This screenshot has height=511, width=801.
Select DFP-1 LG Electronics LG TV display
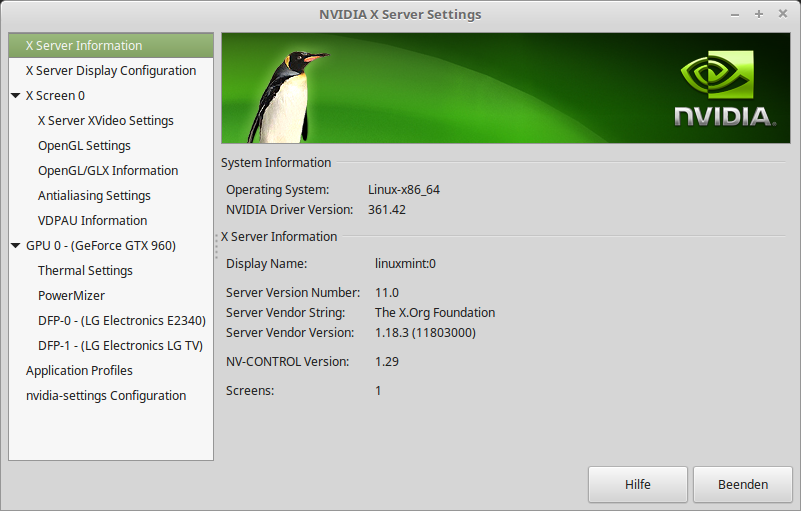[121, 346]
